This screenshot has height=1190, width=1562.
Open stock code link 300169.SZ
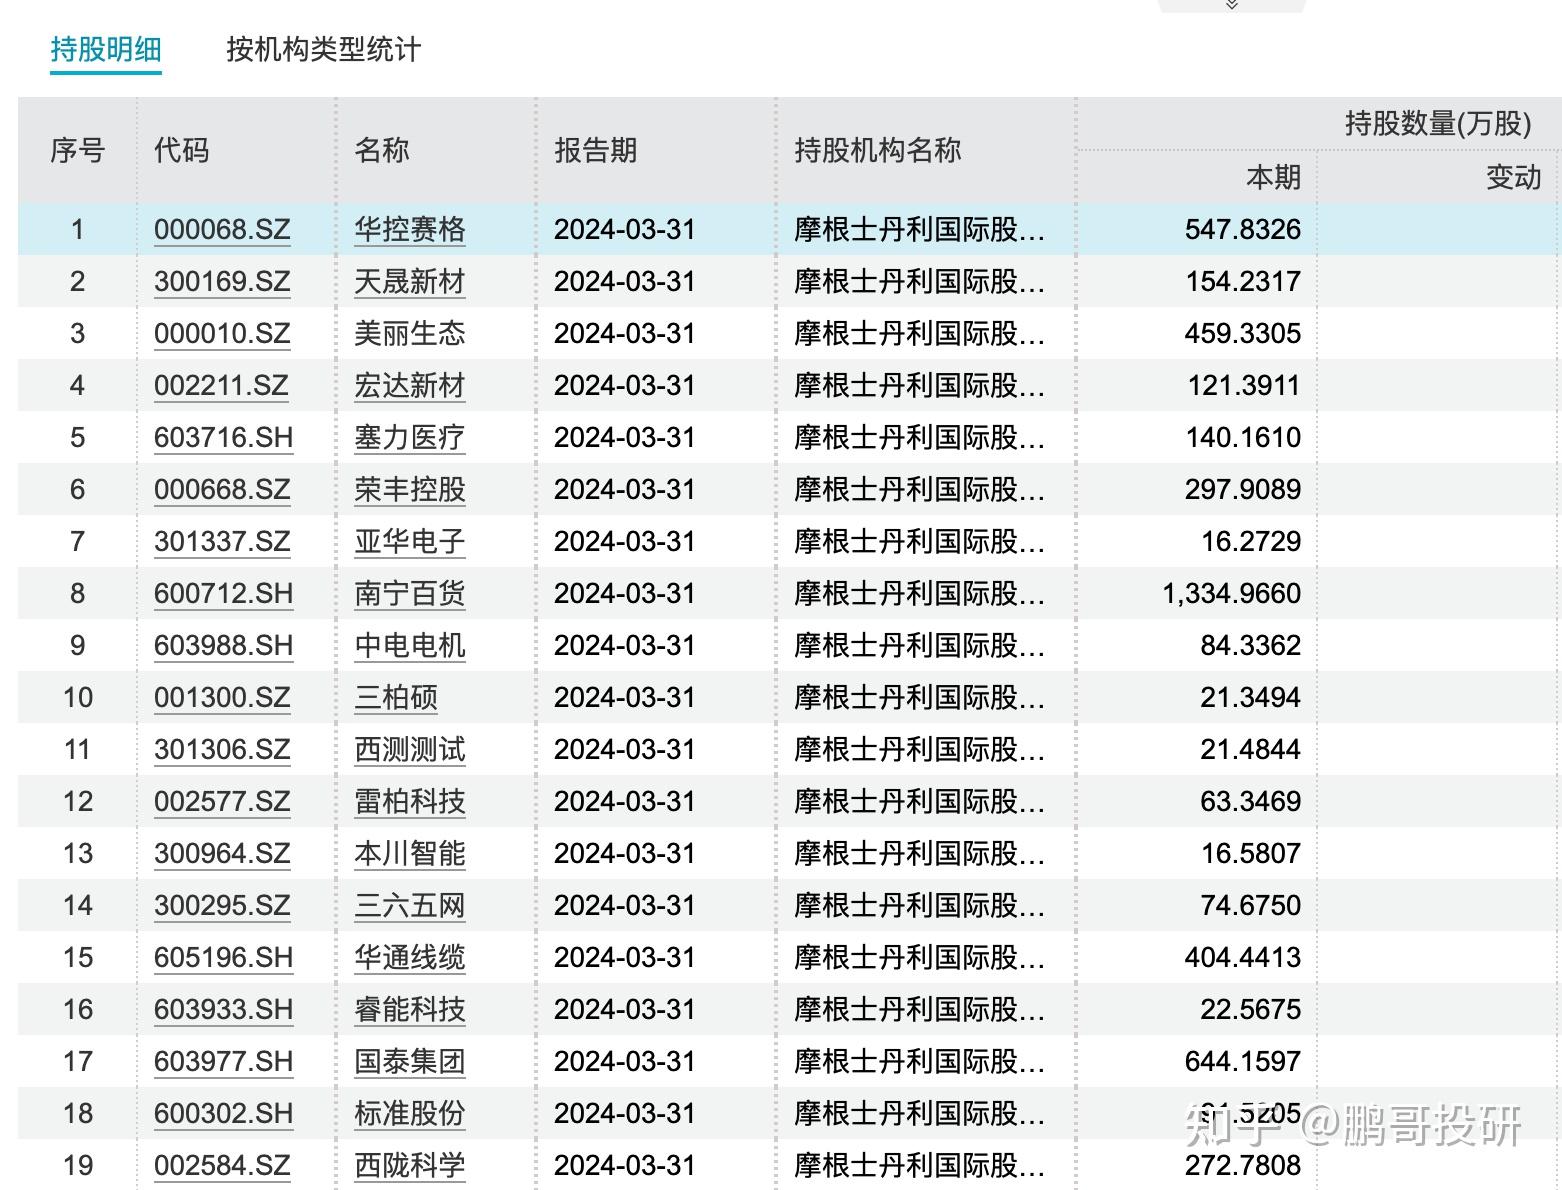point(222,281)
